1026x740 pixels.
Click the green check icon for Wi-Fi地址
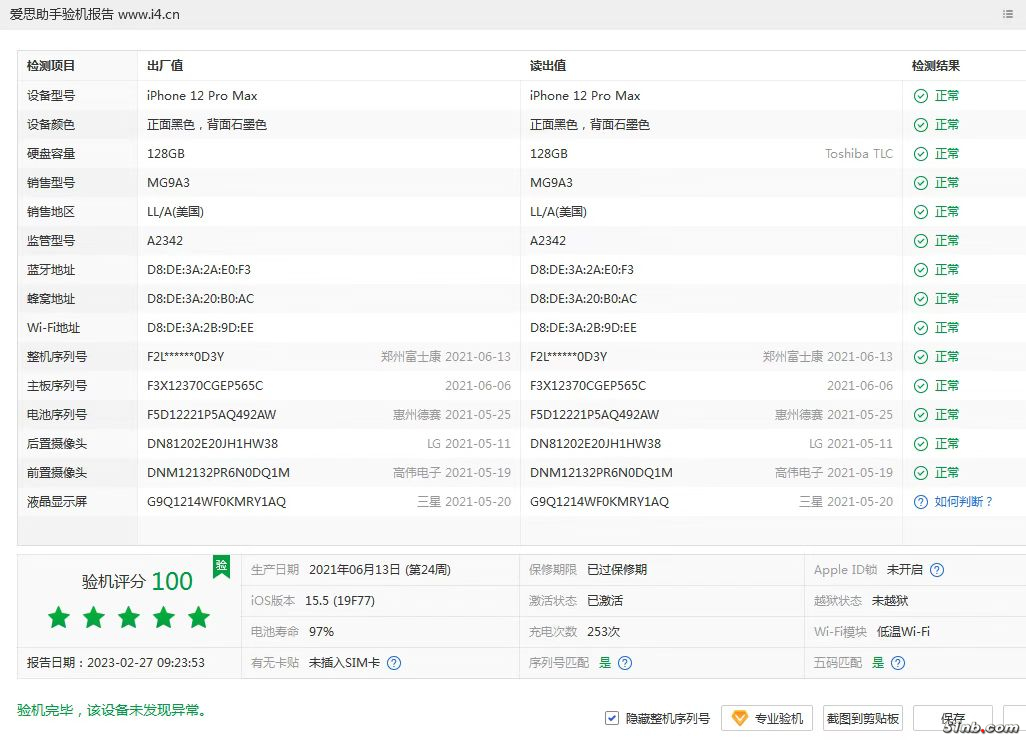pos(921,328)
